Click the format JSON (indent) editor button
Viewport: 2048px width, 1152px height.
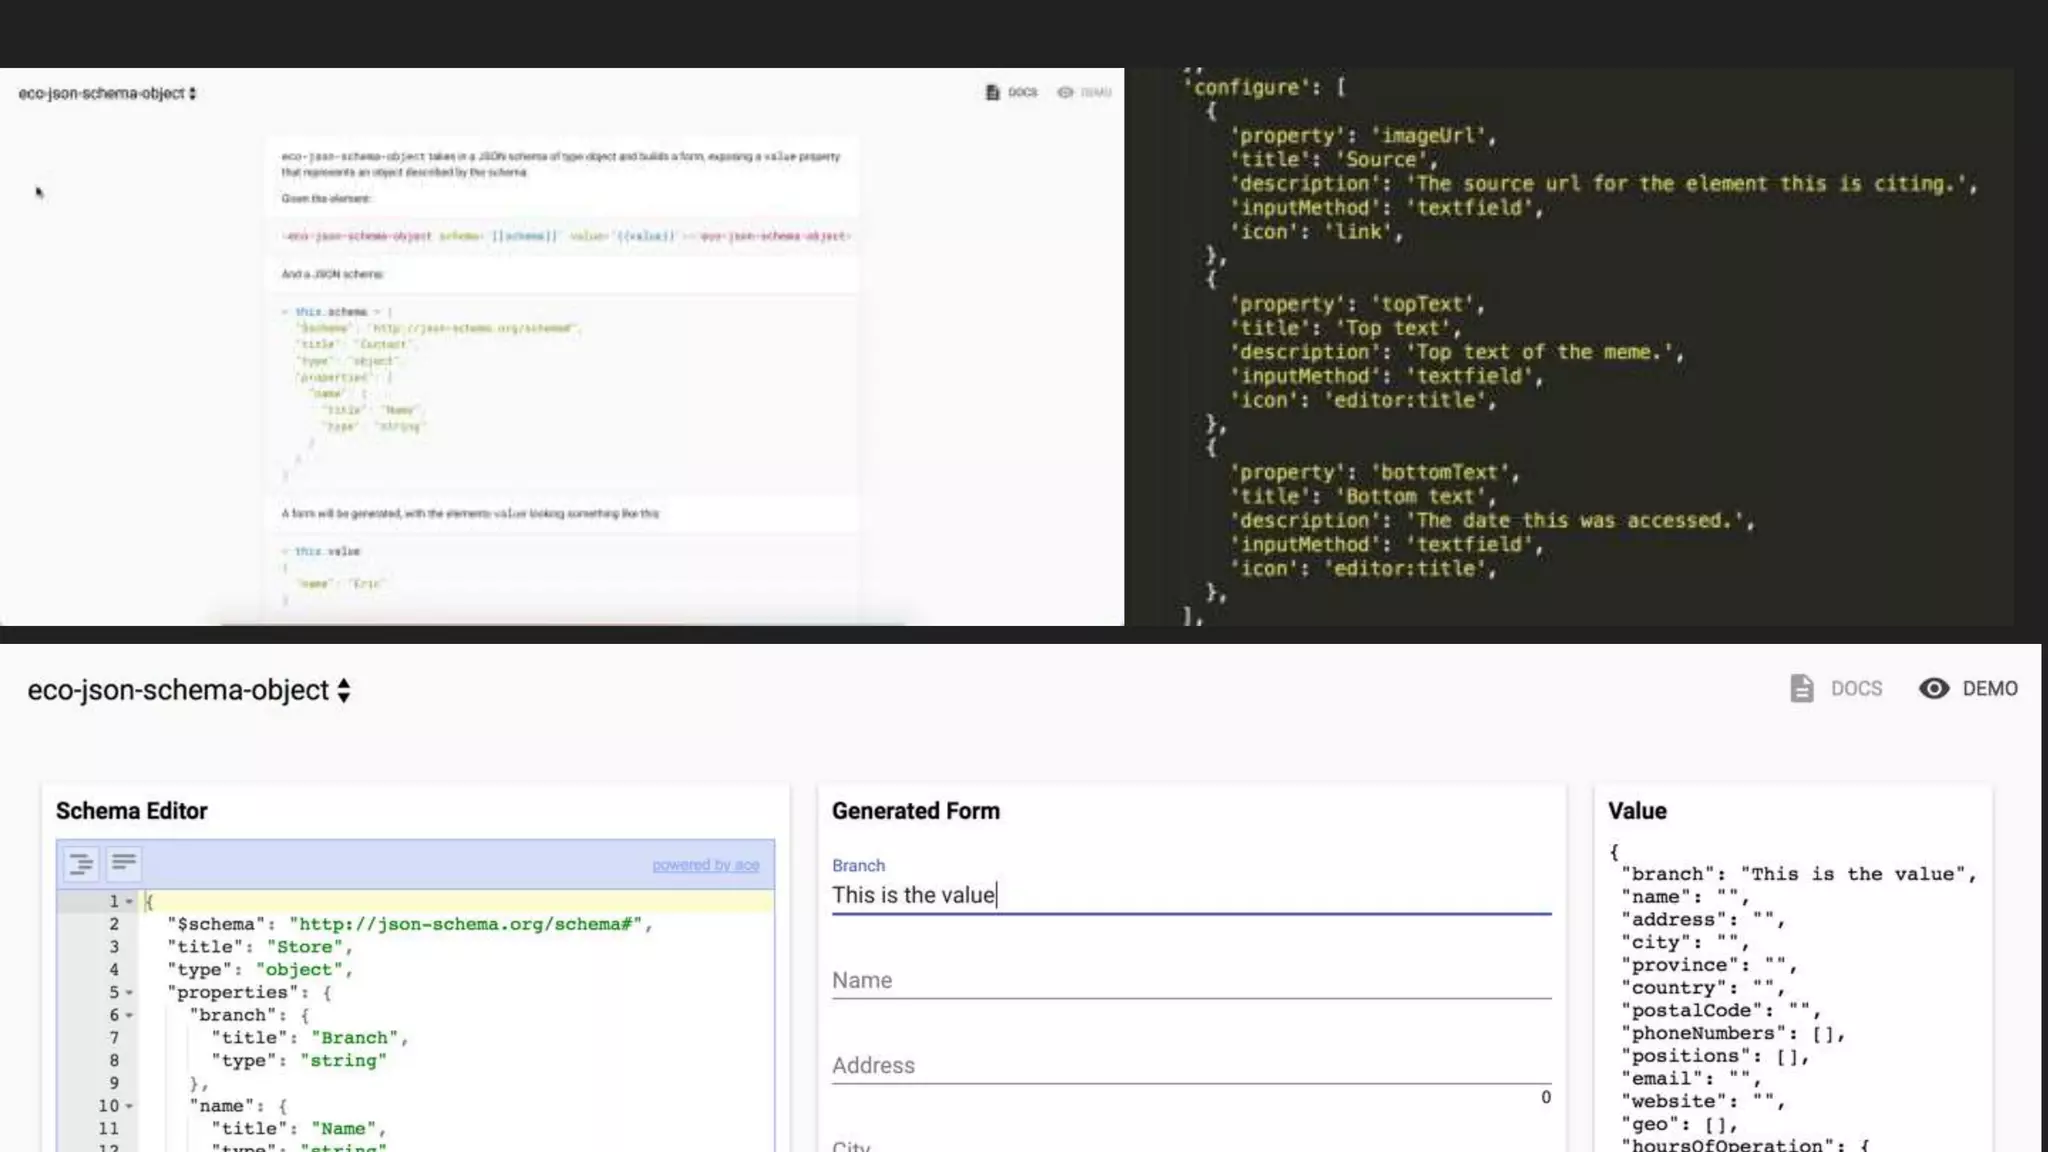pos(81,863)
